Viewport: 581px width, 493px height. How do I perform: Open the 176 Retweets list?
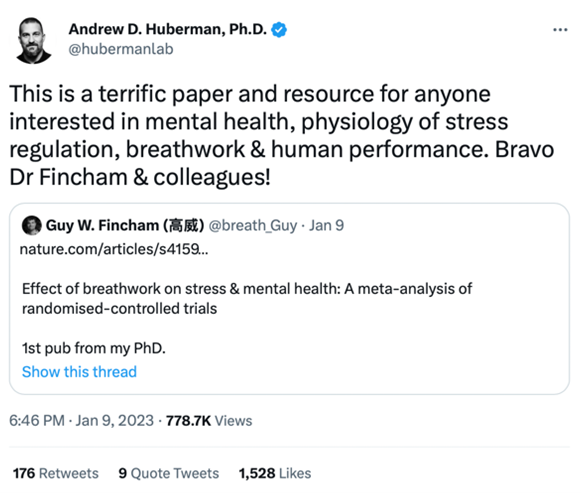coord(56,473)
